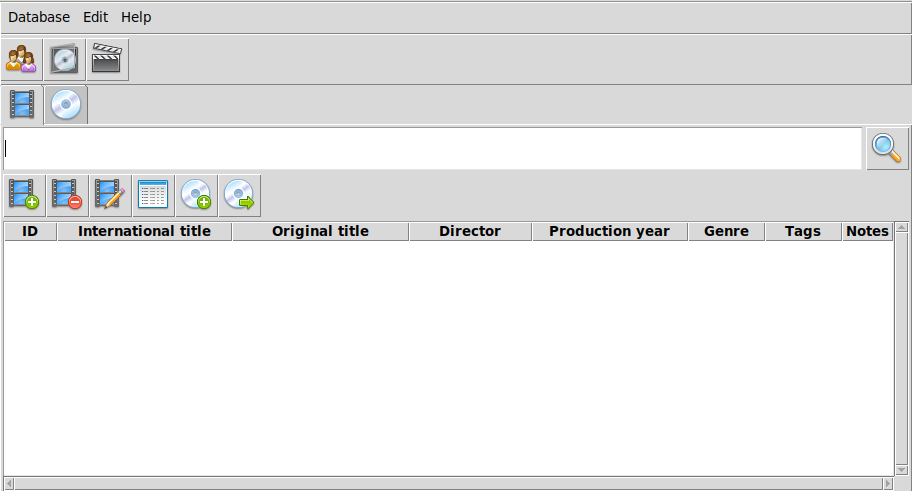Open the people management icon
This screenshot has width=912, height=491.
point(22,59)
